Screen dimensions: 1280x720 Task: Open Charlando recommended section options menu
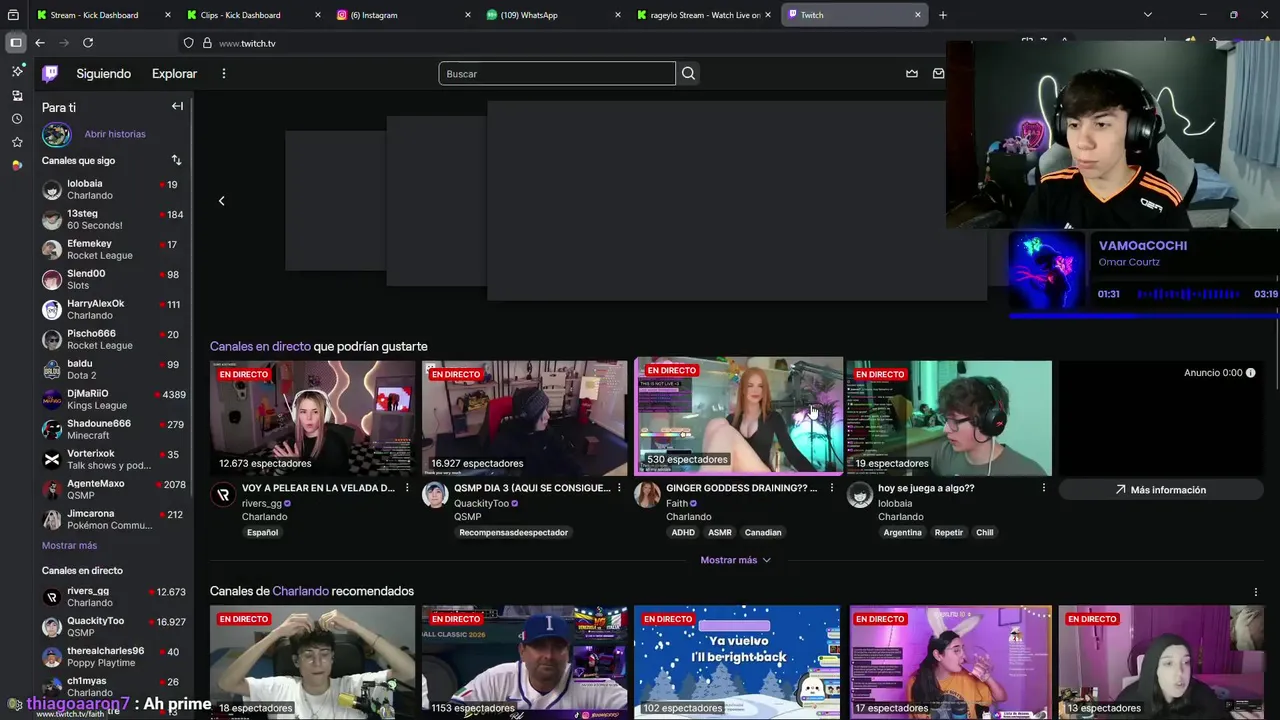(1256, 592)
